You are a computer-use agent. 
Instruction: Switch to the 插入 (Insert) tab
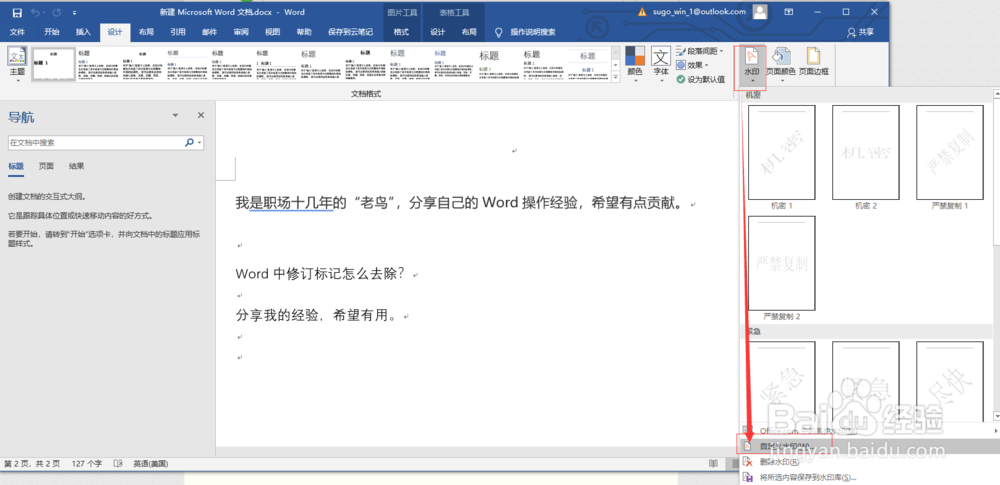(84, 32)
